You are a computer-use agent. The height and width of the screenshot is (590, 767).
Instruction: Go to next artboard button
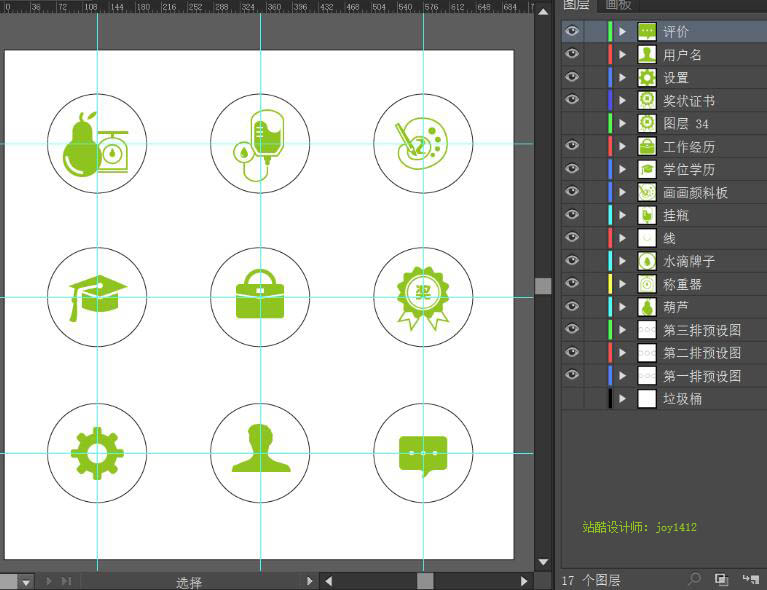click(48, 581)
